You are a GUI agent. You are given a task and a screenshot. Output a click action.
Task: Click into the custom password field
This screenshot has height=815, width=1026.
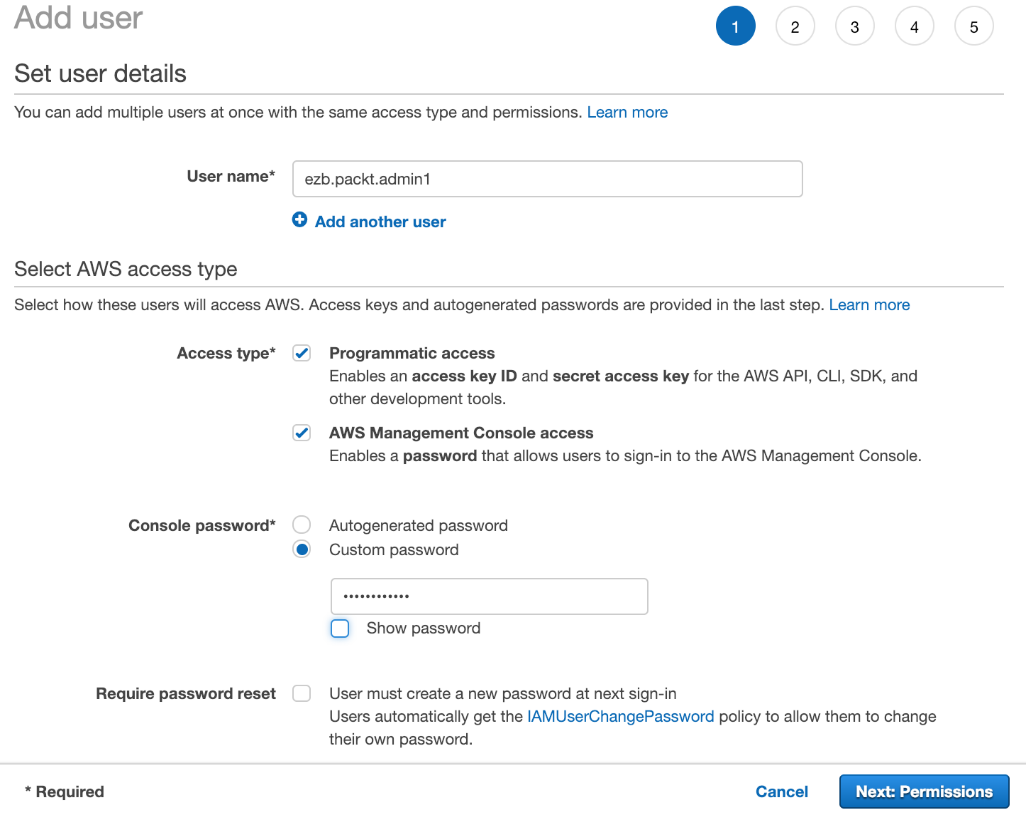(x=489, y=596)
